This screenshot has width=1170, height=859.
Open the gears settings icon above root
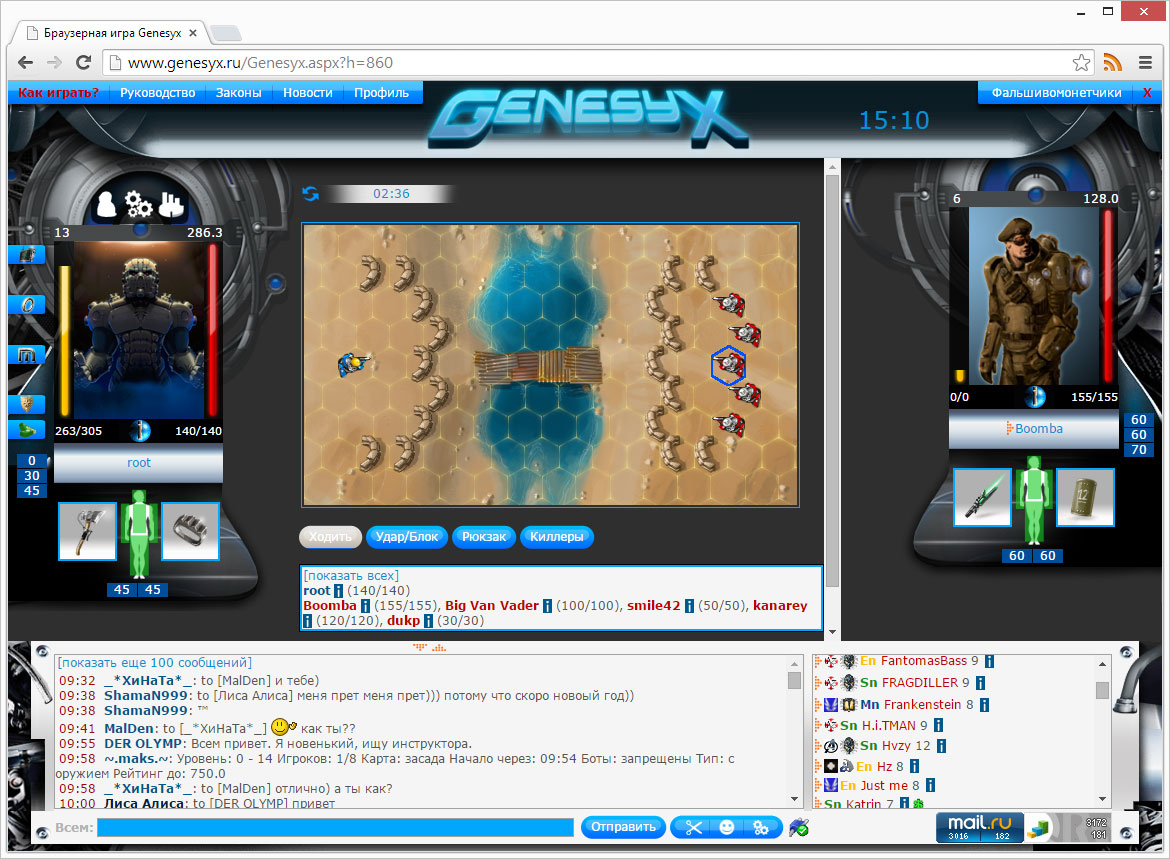[x=138, y=204]
